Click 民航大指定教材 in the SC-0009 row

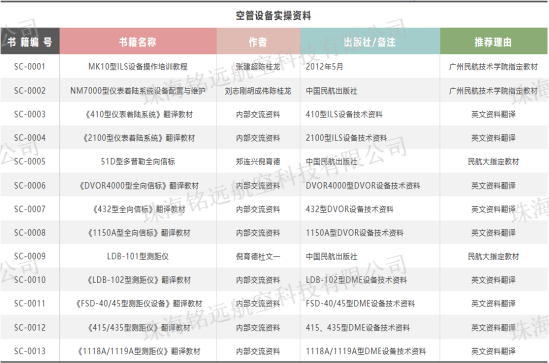click(493, 256)
